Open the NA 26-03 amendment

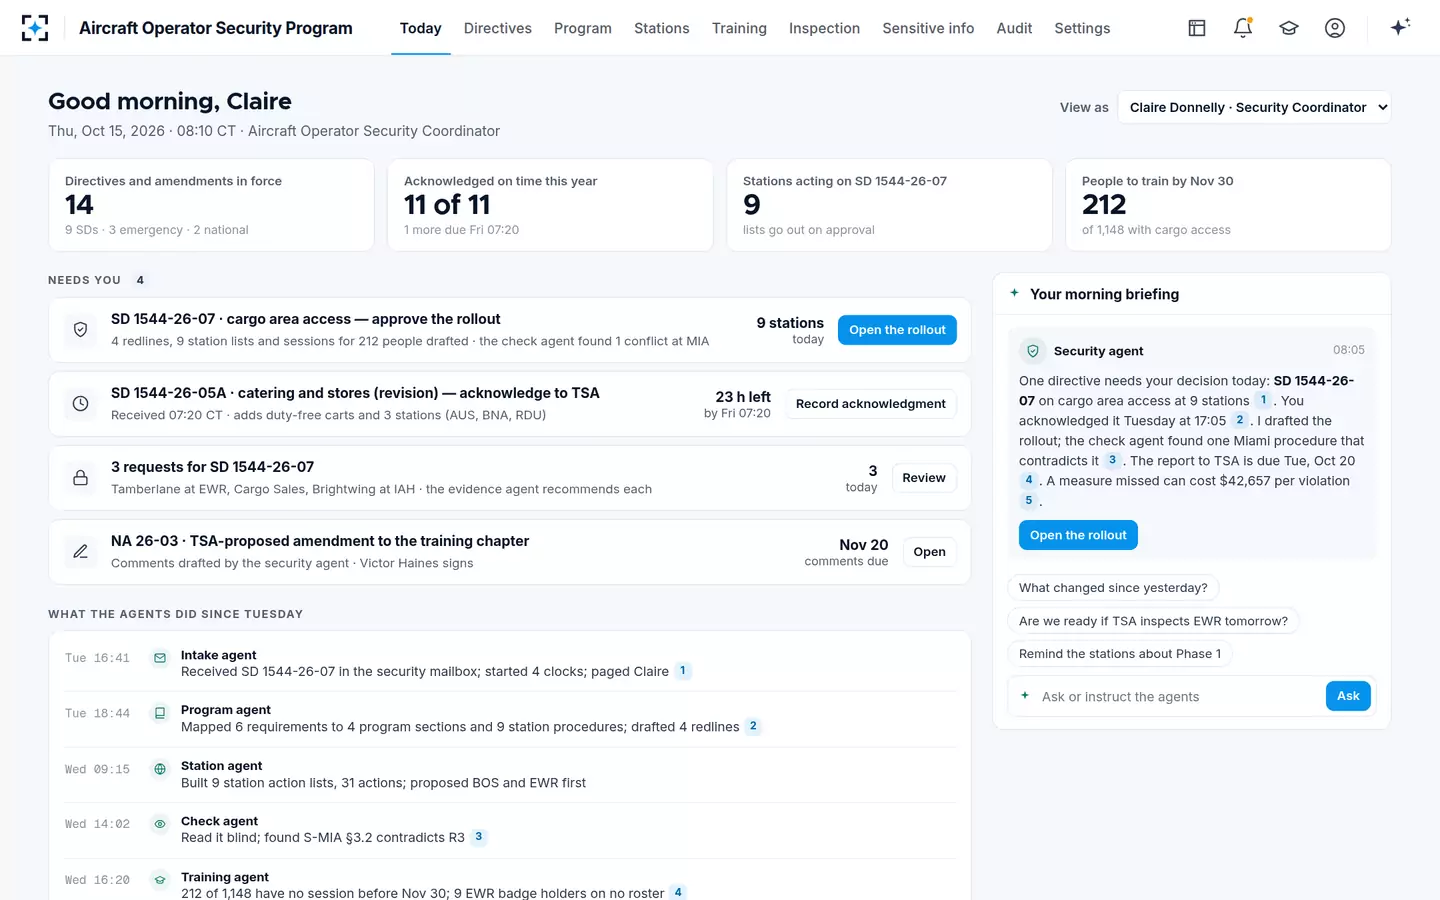929,552
